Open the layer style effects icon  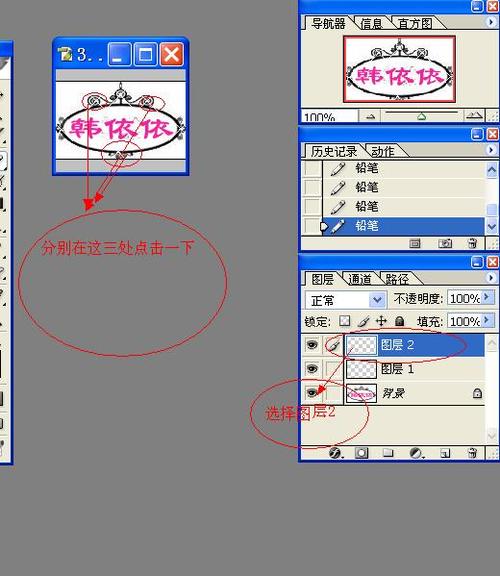tap(335, 453)
